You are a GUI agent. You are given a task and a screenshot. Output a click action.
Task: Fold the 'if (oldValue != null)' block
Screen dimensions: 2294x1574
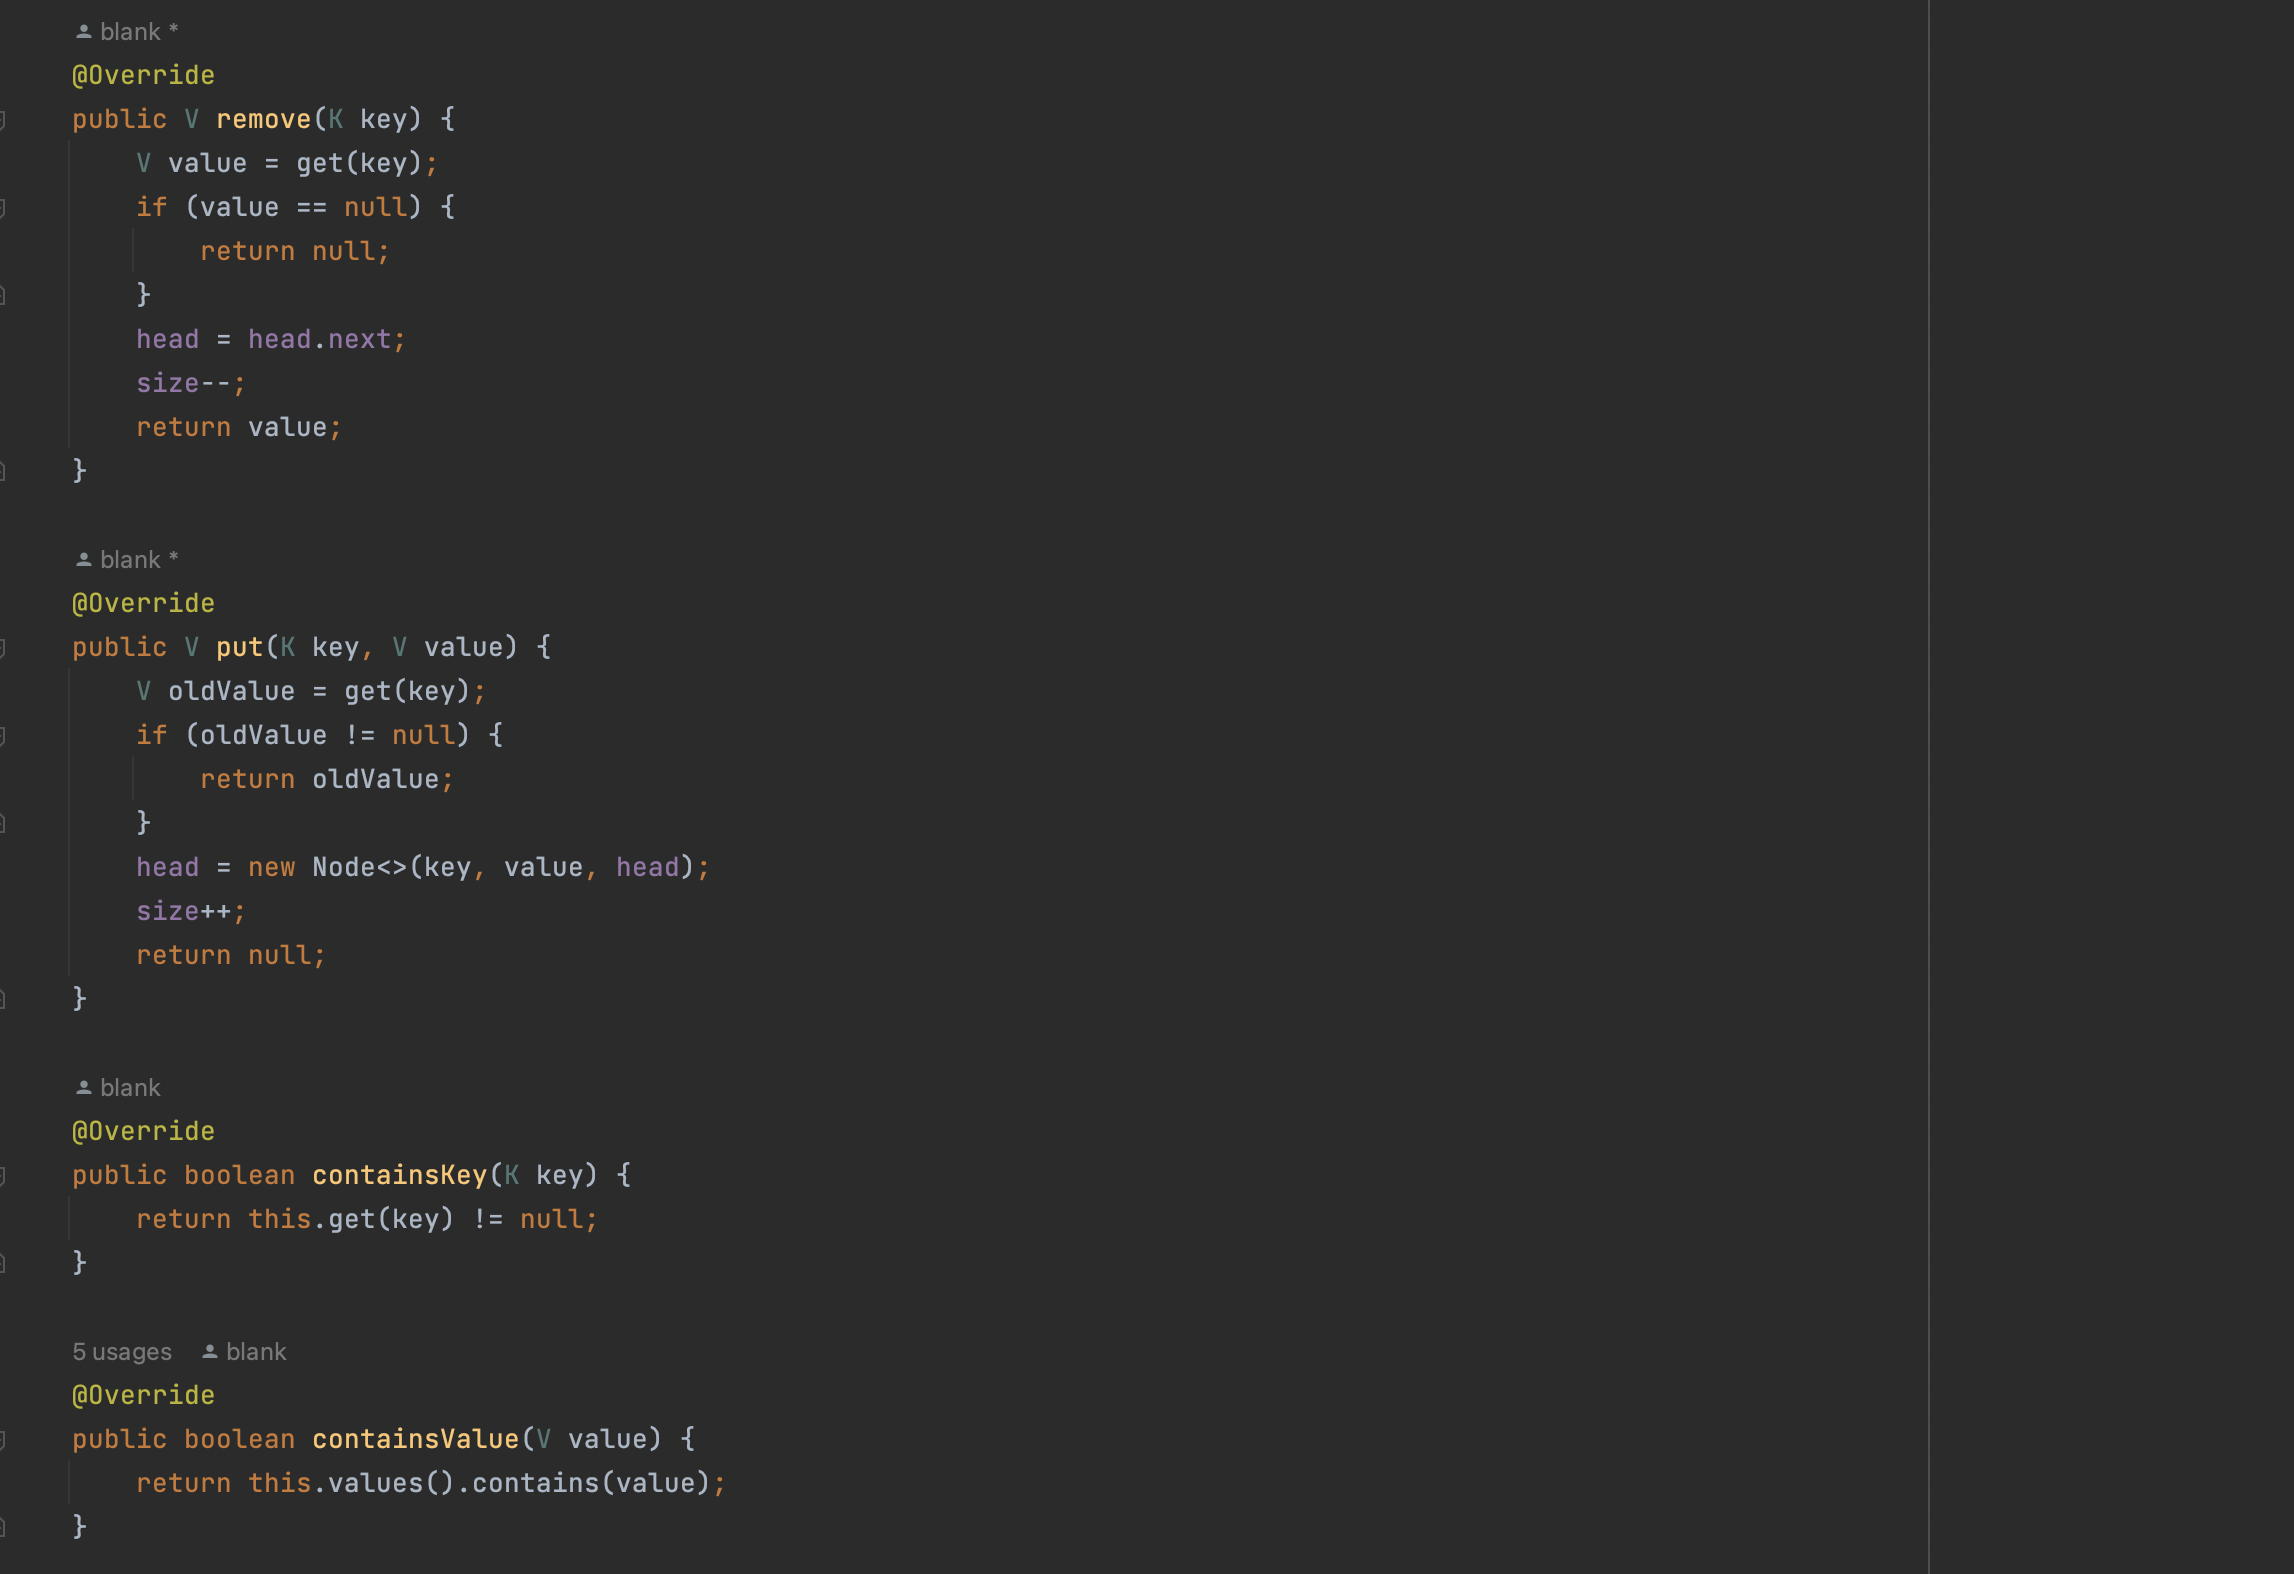click(x=3, y=736)
